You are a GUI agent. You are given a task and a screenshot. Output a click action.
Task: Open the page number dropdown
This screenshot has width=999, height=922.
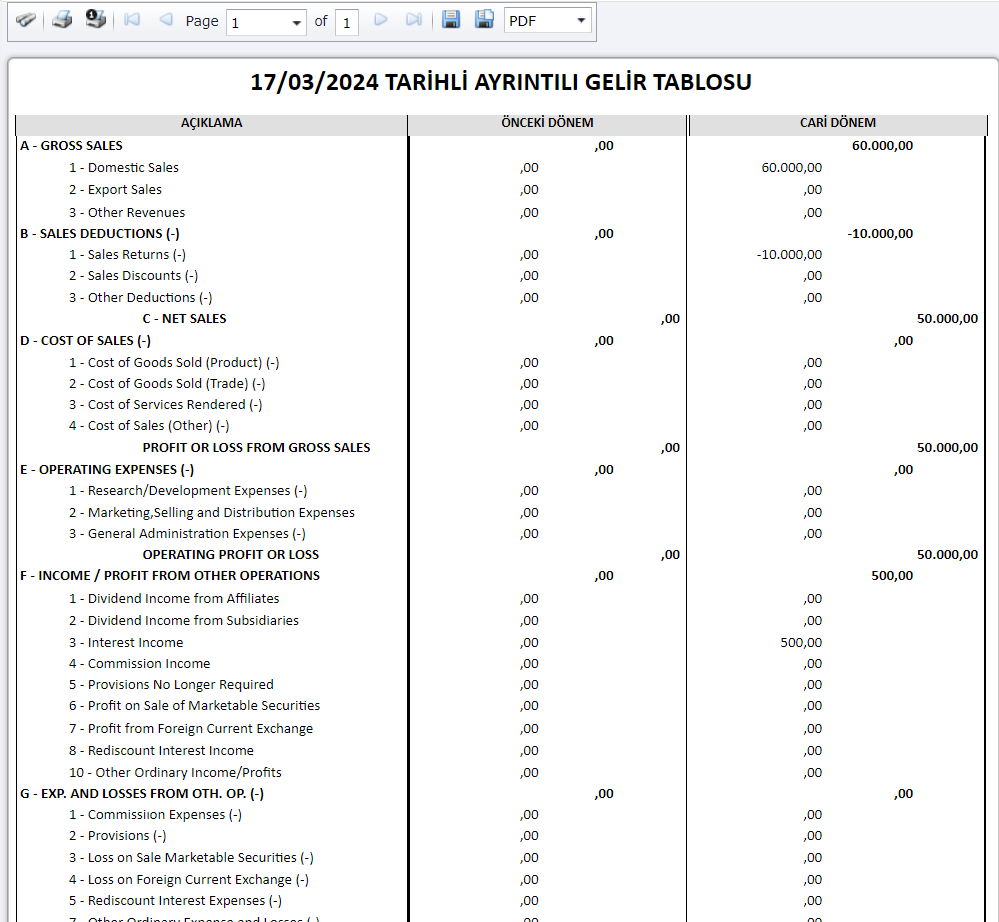pyautogui.click(x=297, y=22)
